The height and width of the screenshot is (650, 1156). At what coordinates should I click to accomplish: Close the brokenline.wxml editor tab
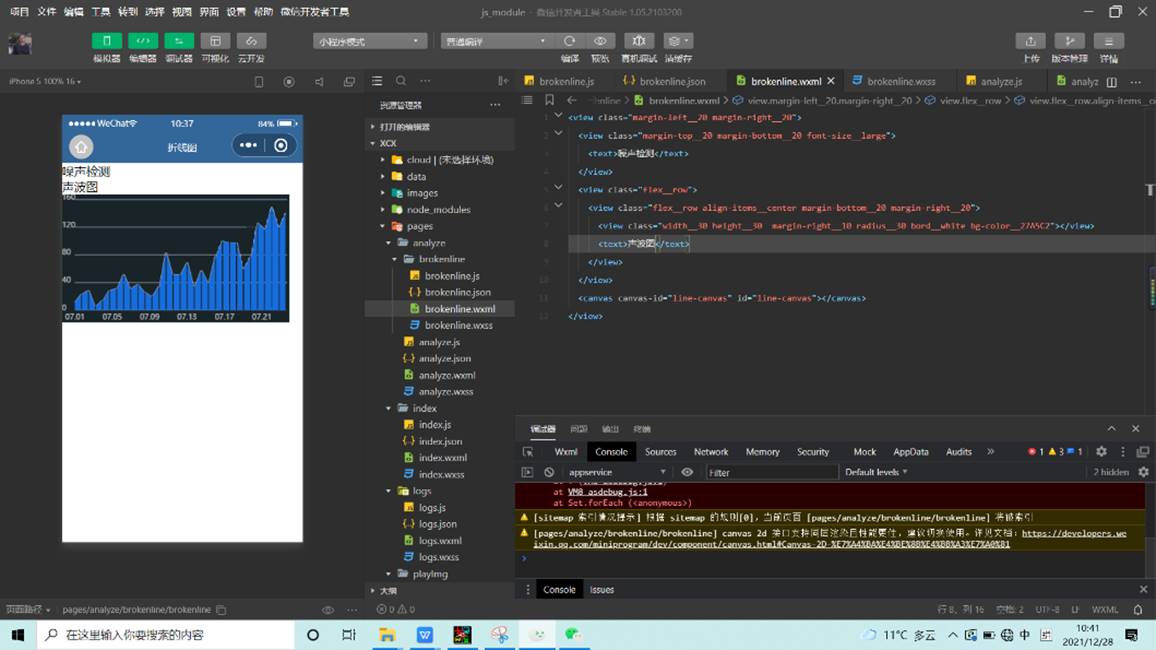[x=831, y=81]
